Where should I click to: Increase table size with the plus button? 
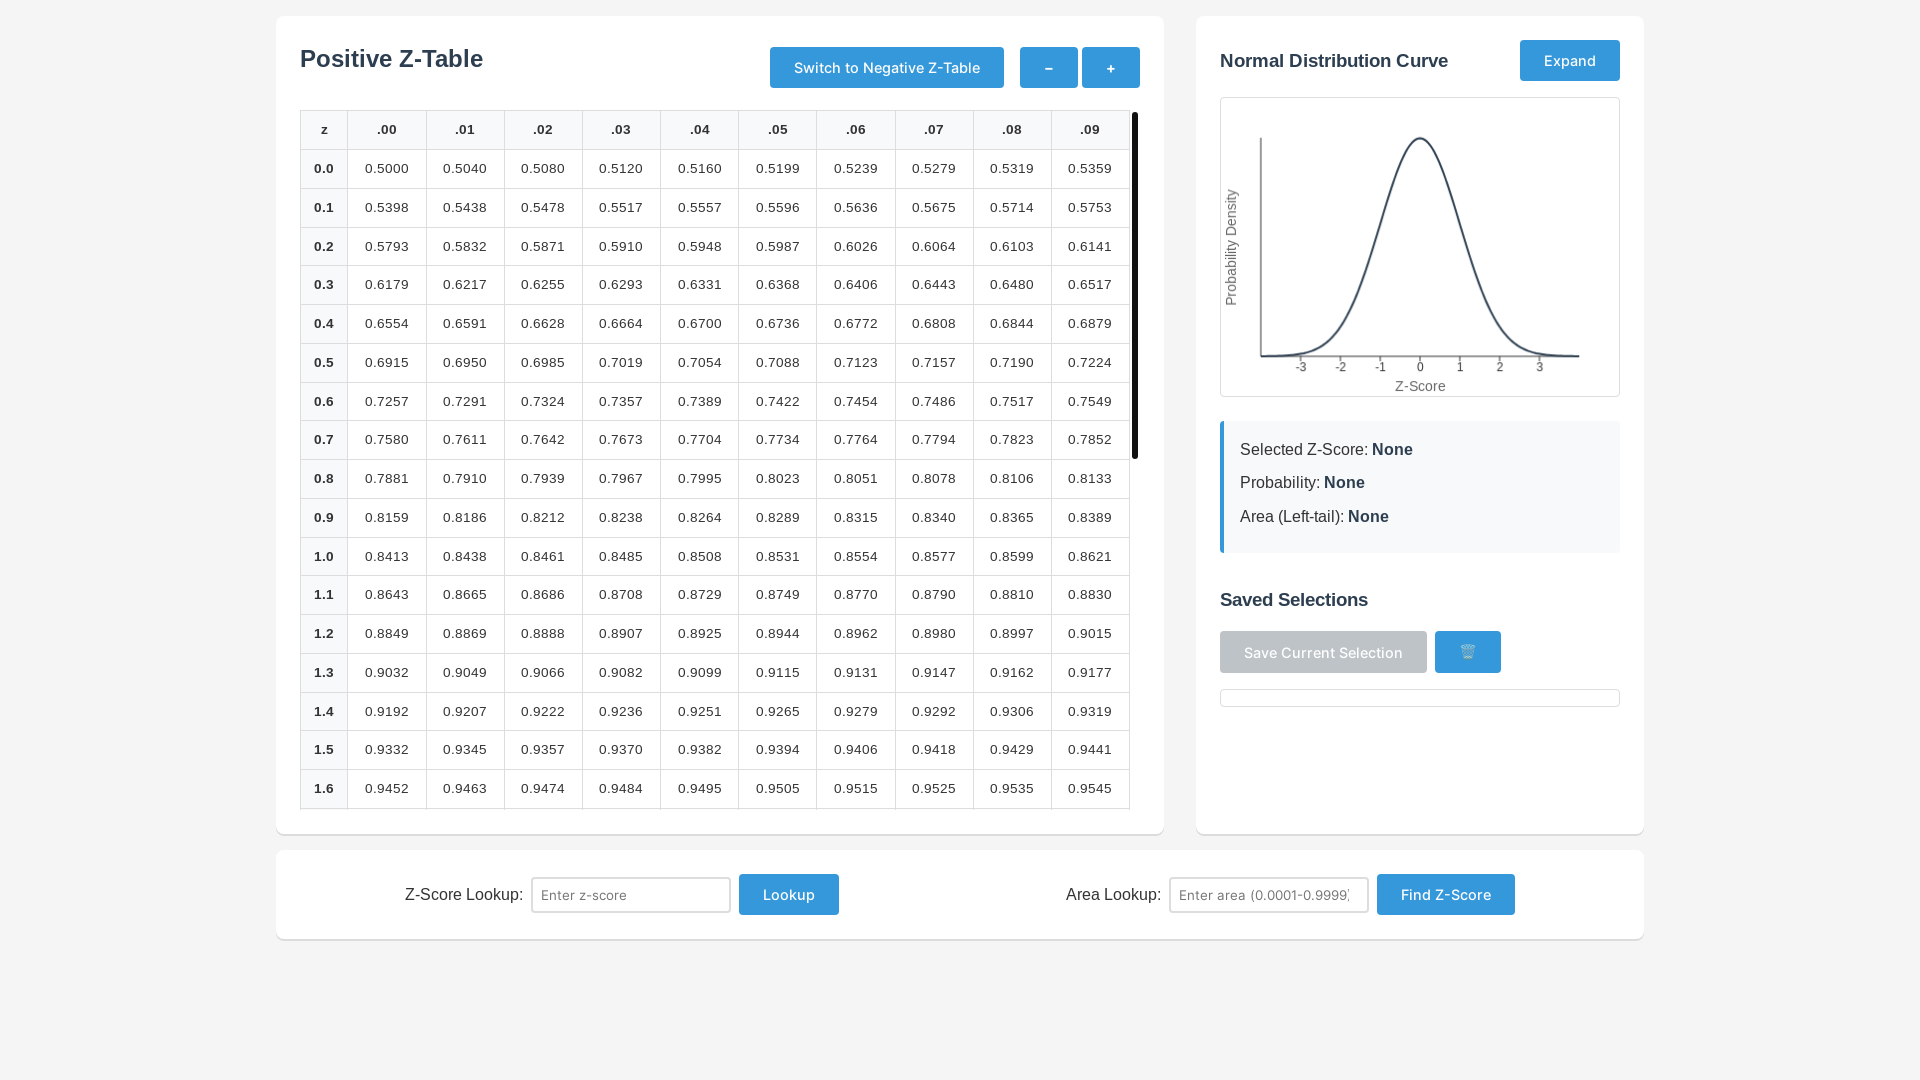[1110, 68]
